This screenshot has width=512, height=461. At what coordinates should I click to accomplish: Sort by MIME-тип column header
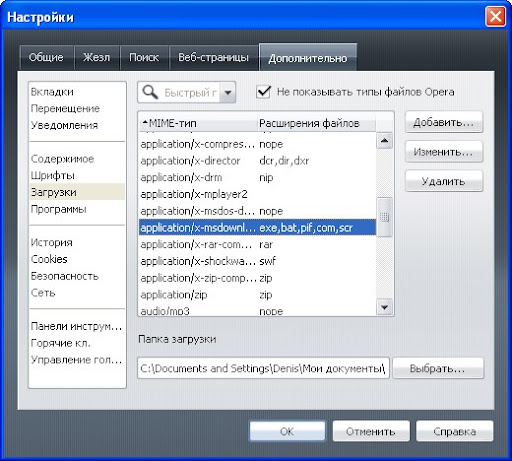pyautogui.click(x=198, y=123)
